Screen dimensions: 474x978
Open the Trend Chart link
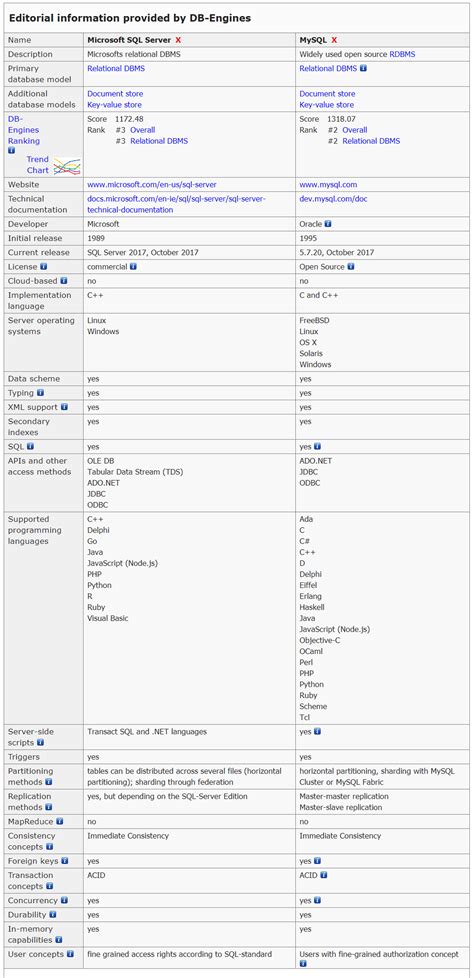pos(37,165)
